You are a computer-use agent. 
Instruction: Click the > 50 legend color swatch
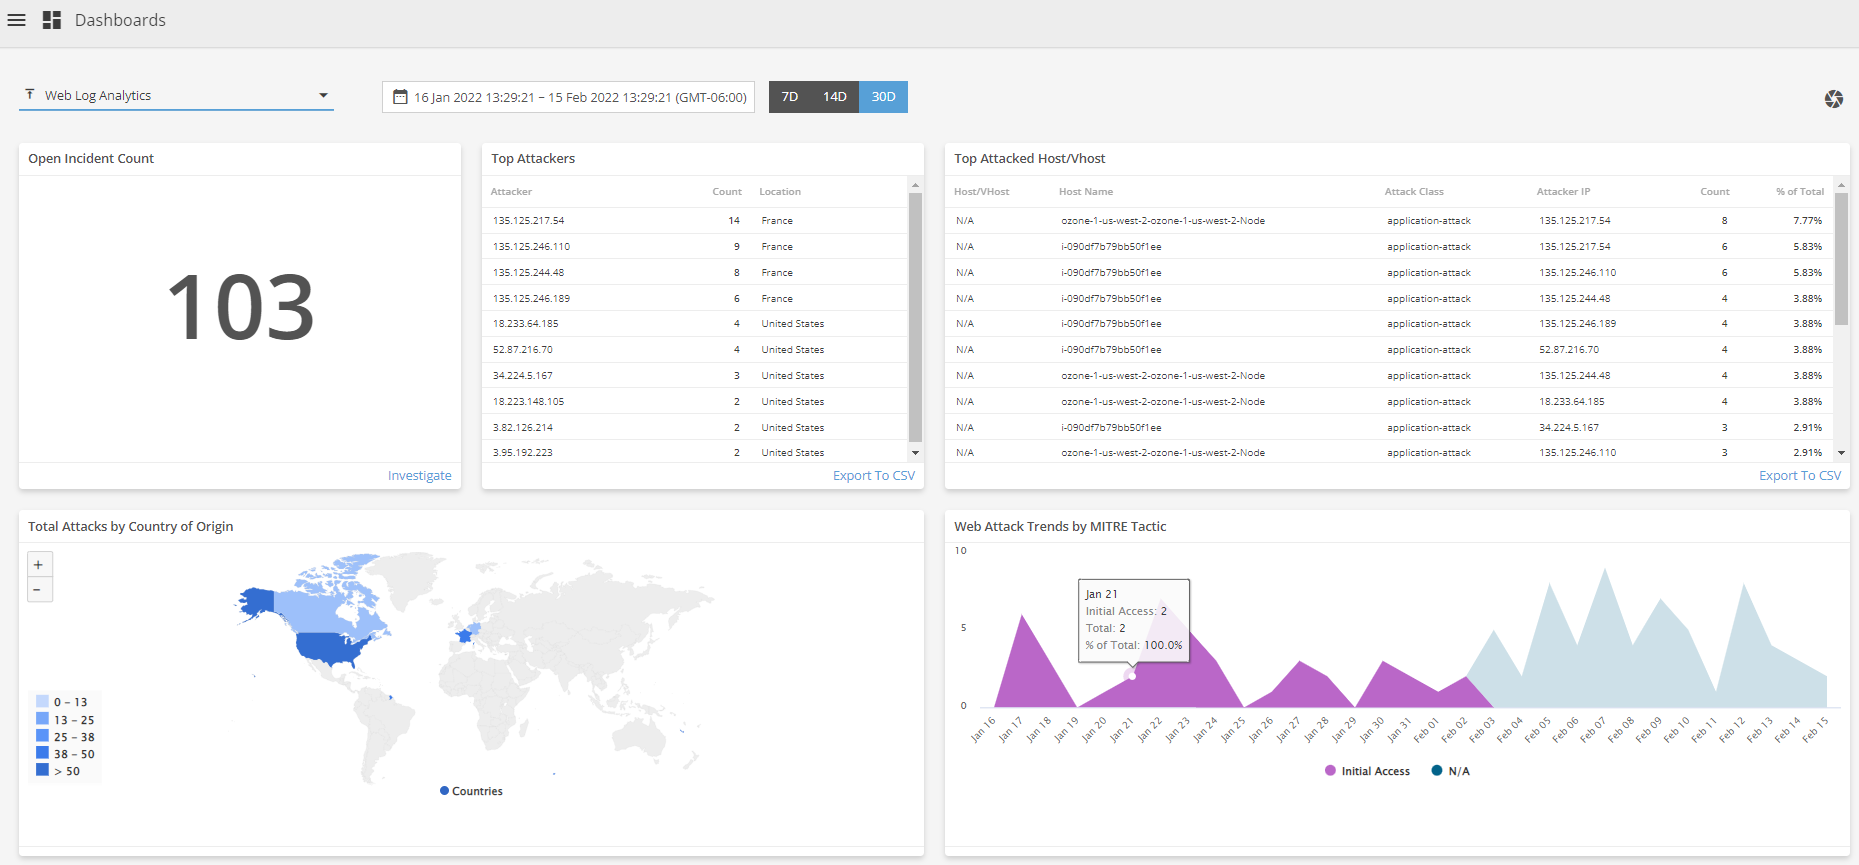(43, 770)
